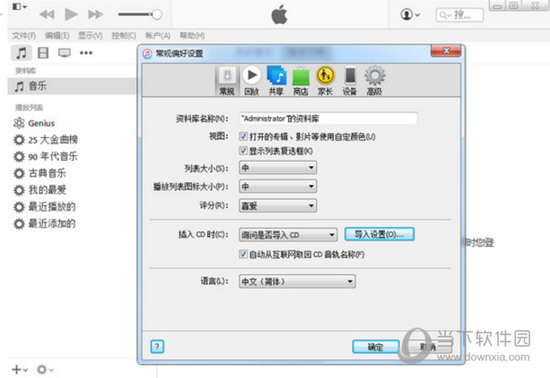This screenshot has width=550, height=378.
Task: Select the 商店 preferences tab
Action: (301, 80)
